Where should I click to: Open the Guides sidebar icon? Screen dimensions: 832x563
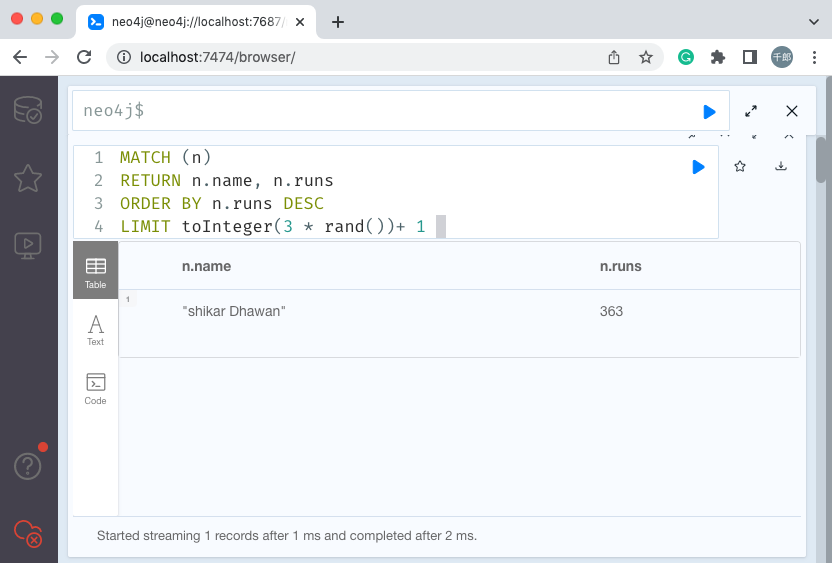click(x=28, y=246)
